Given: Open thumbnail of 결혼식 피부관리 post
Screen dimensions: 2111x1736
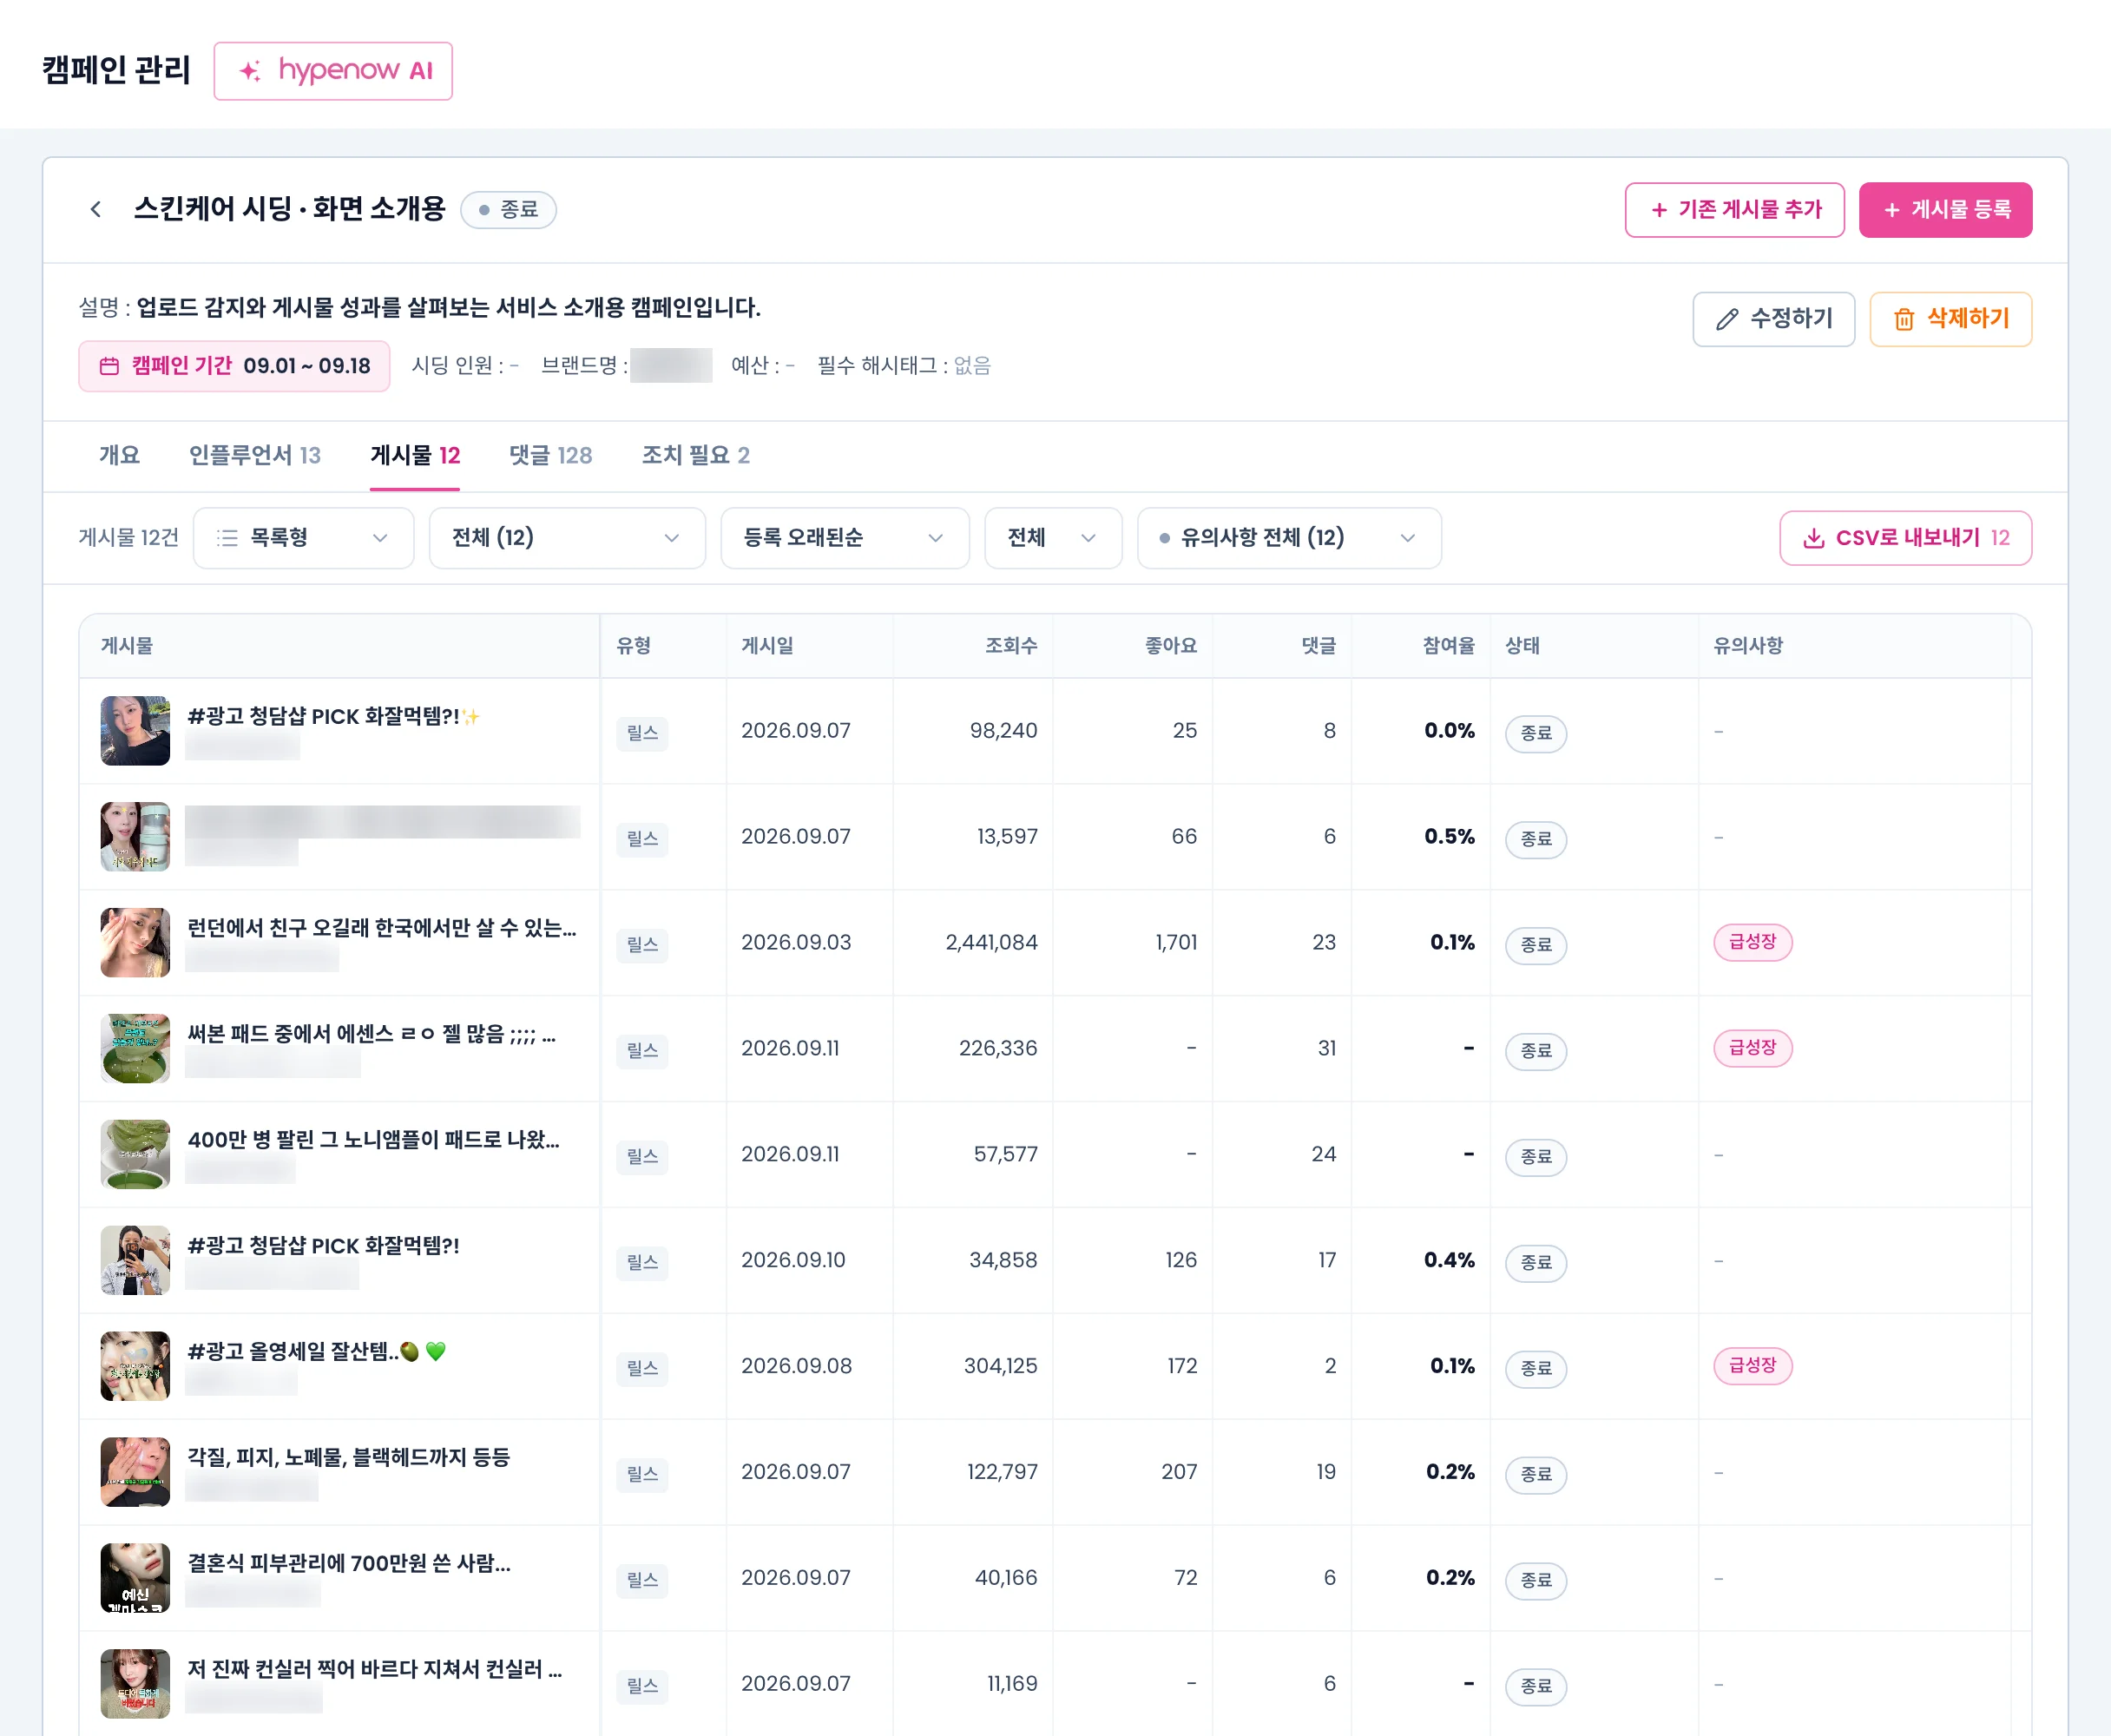Looking at the screenshot, I should pyautogui.click(x=135, y=1578).
